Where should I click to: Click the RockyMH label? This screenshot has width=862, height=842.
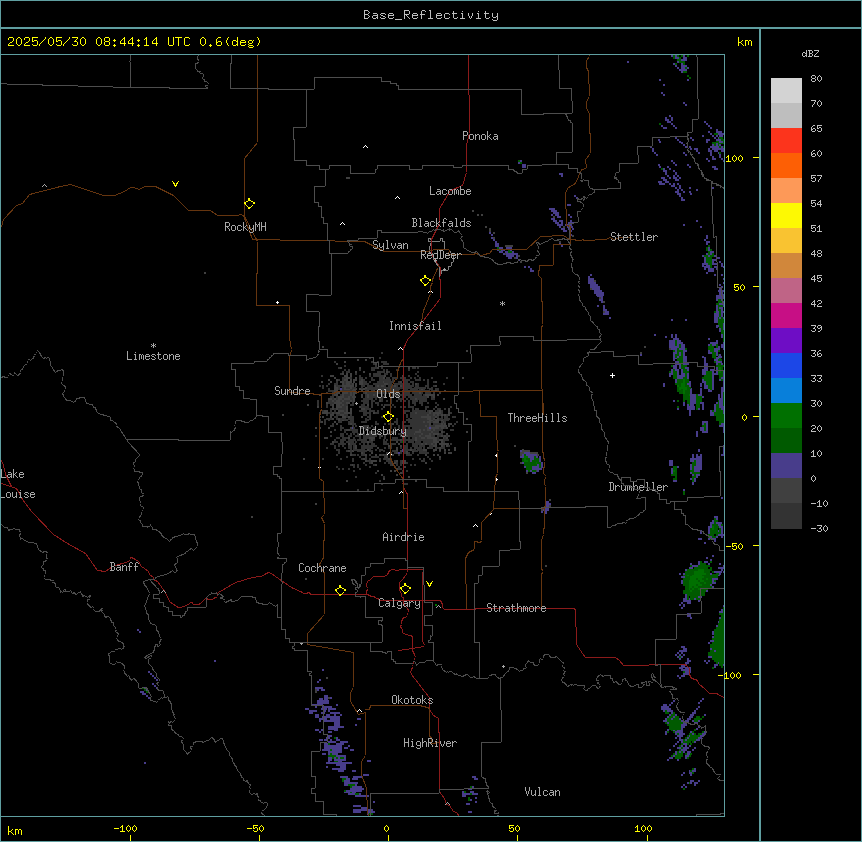tap(245, 227)
